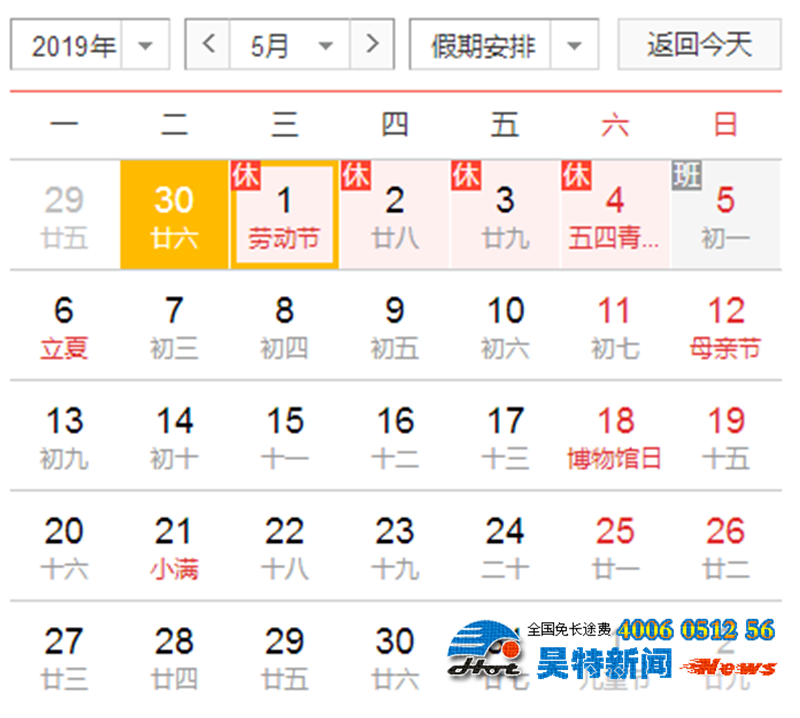Click the 休 rest badge on May 1
The width and height of the screenshot is (800, 718).
(248, 175)
